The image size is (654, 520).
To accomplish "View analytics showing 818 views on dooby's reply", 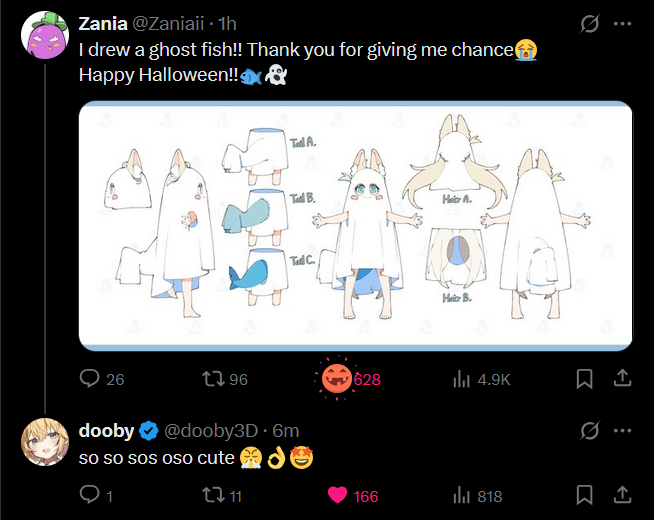I will [478, 496].
